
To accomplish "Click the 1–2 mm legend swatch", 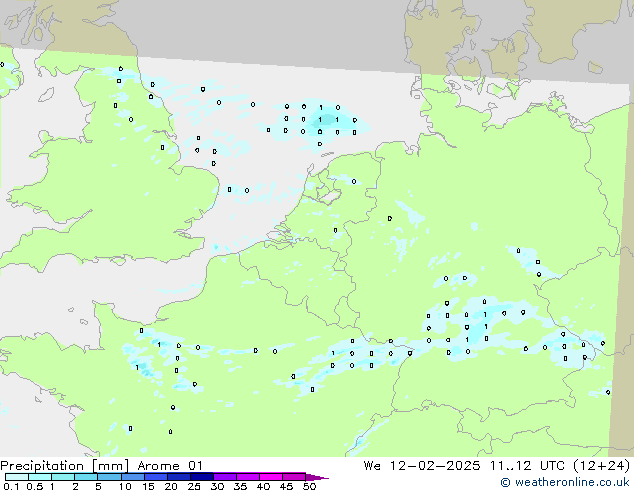I will click(63, 477).
